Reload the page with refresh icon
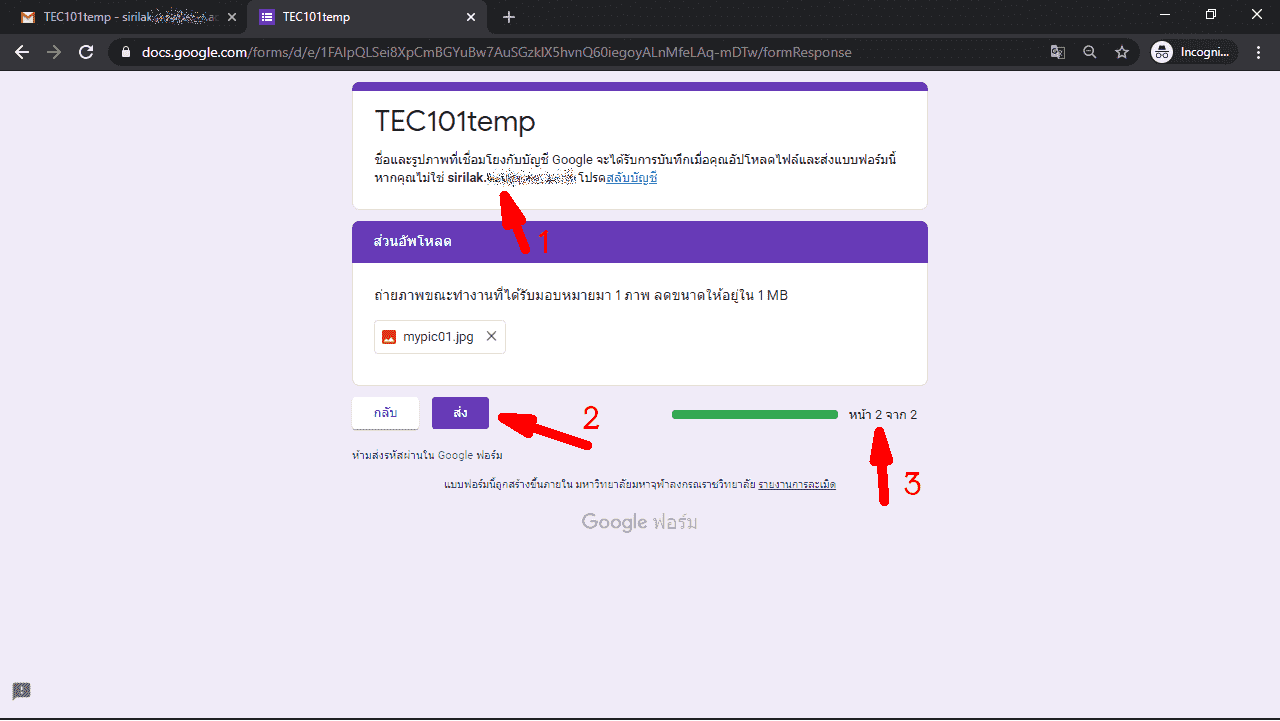The image size is (1280, 721). click(x=86, y=52)
